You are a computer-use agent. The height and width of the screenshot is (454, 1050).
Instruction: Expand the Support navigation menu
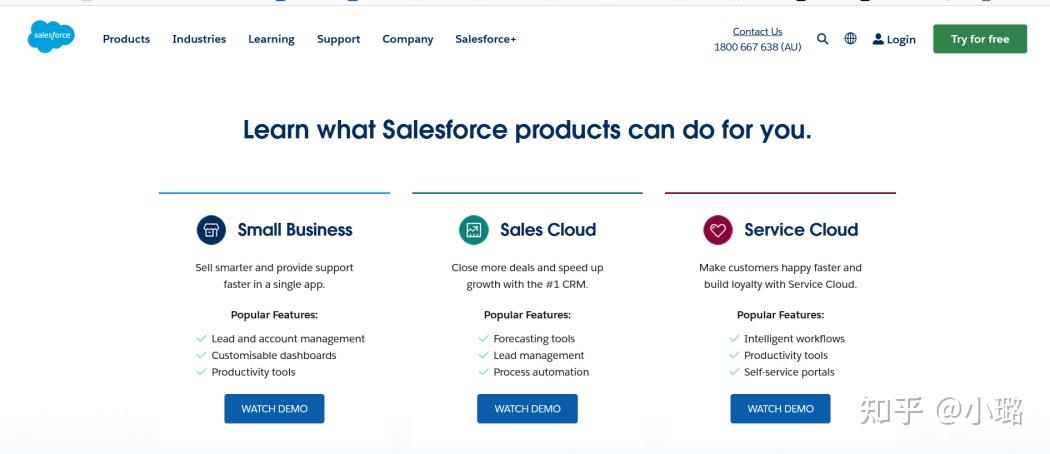(338, 39)
